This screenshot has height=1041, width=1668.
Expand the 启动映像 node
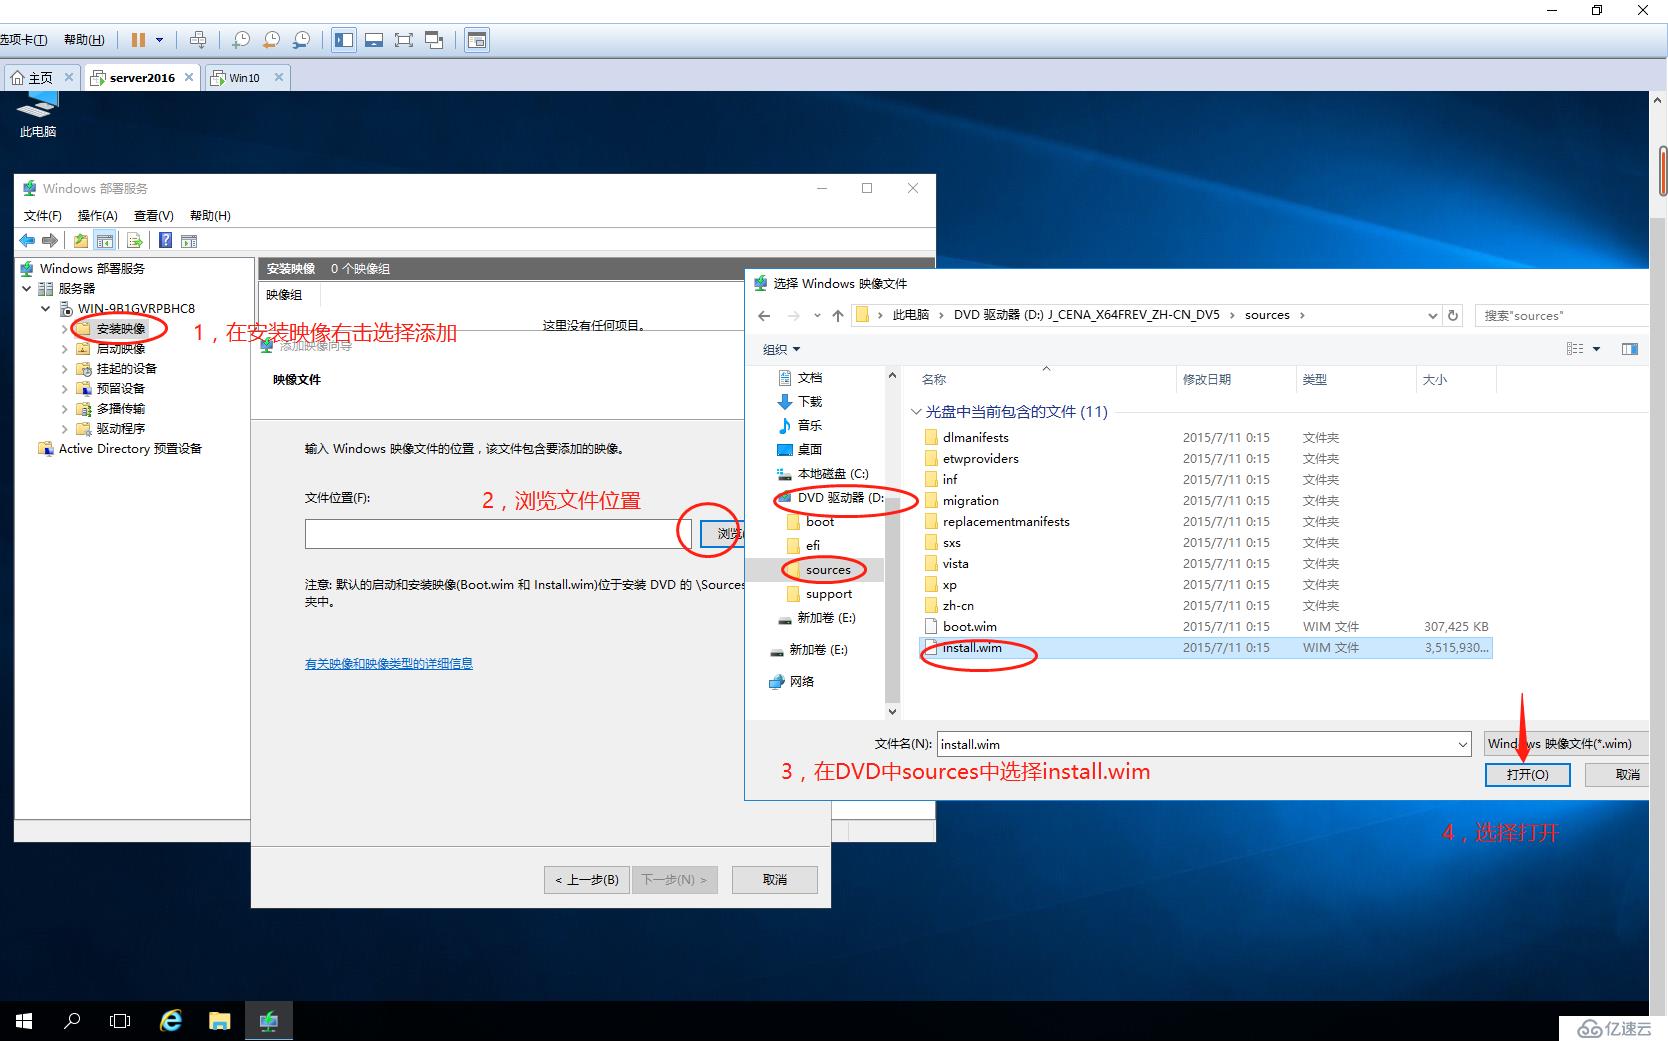65,348
